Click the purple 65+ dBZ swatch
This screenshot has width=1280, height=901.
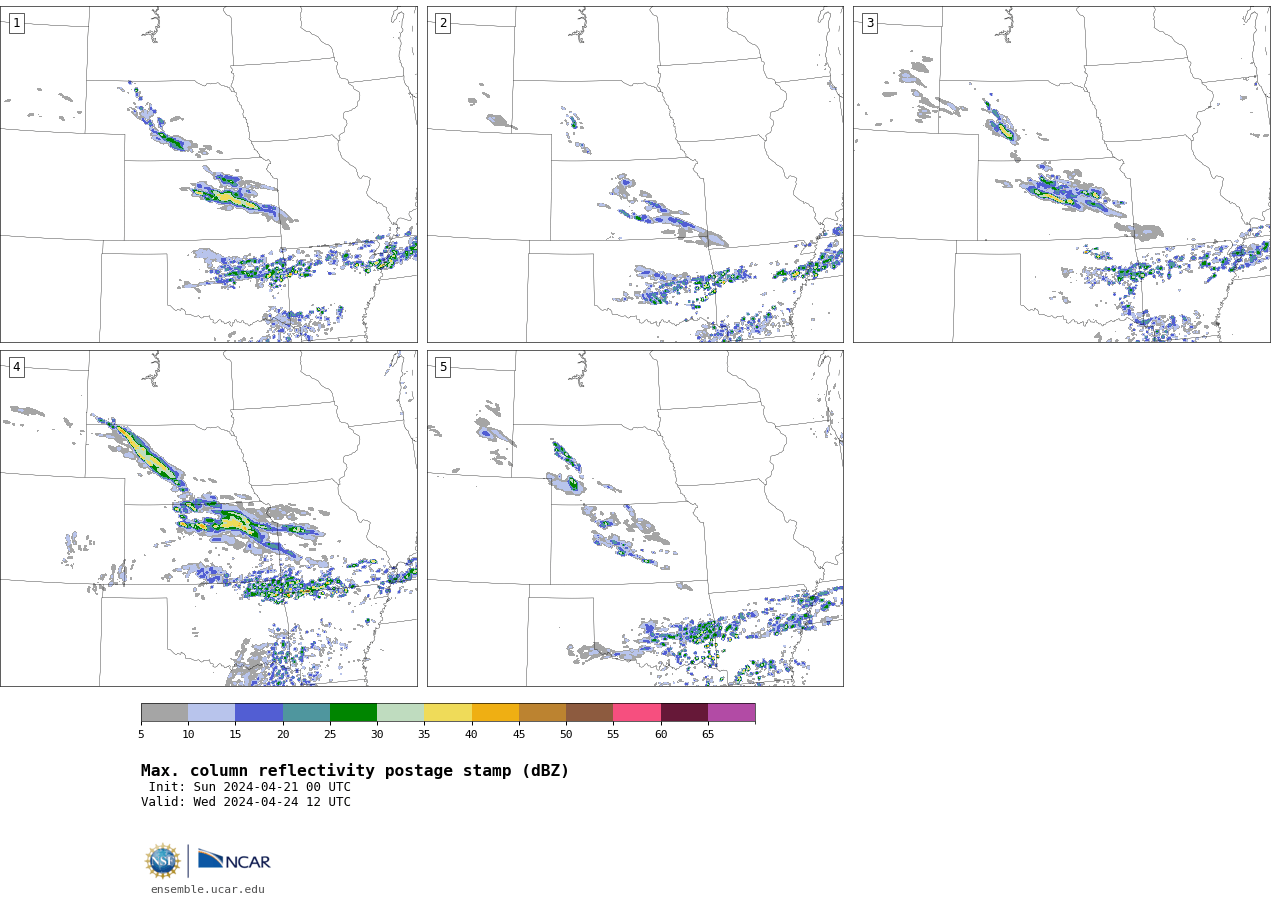[x=731, y=712]
